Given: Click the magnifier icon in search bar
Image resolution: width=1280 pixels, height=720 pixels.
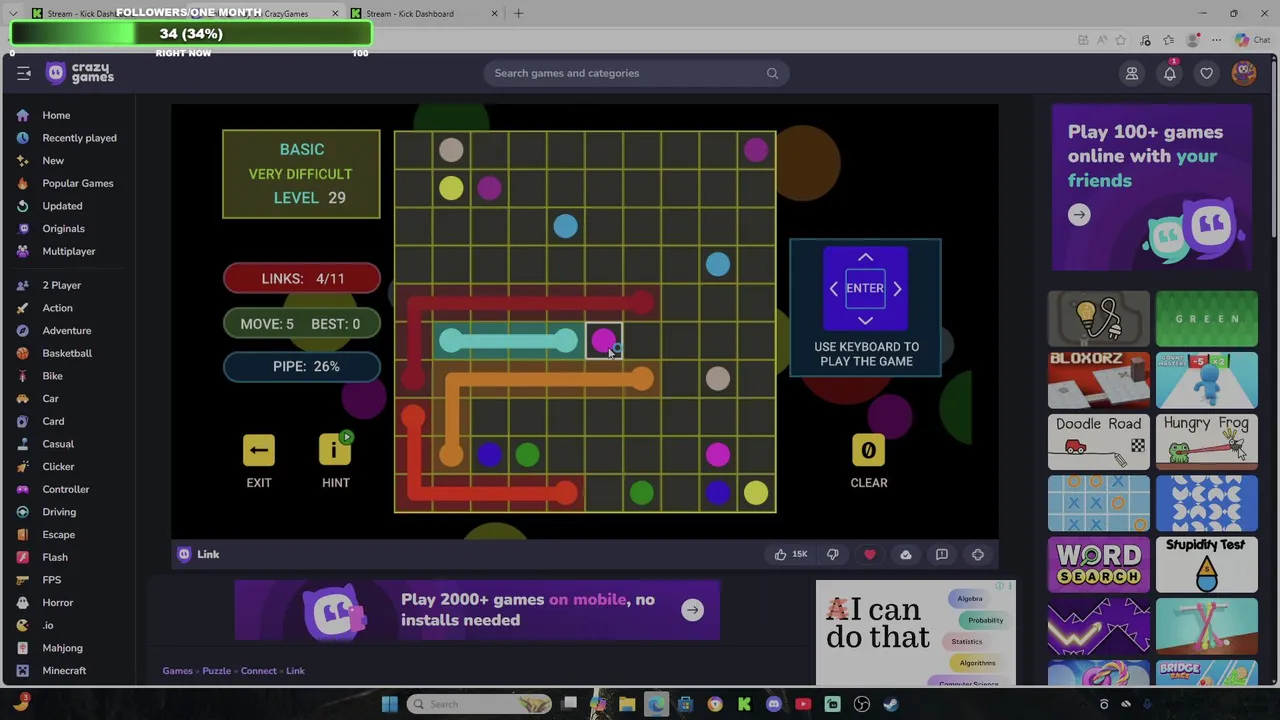Looking at the screenshot, I should [x=772, y=73].
